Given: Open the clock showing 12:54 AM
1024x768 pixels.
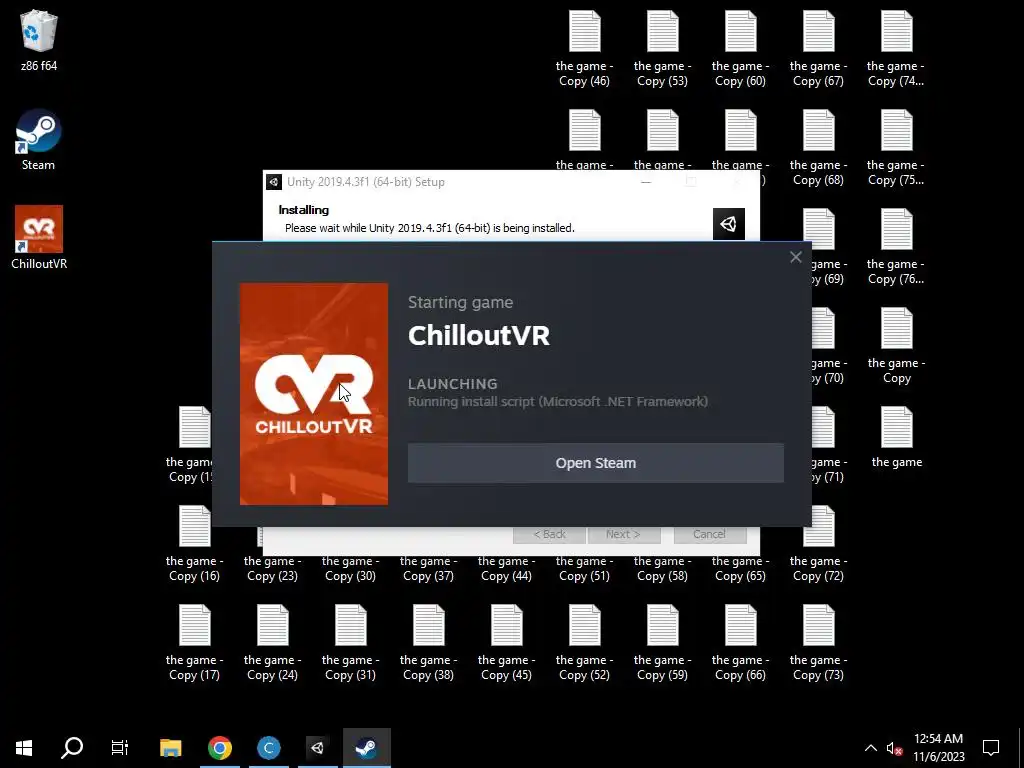Looking at the screenshot, I should [938, 748].
